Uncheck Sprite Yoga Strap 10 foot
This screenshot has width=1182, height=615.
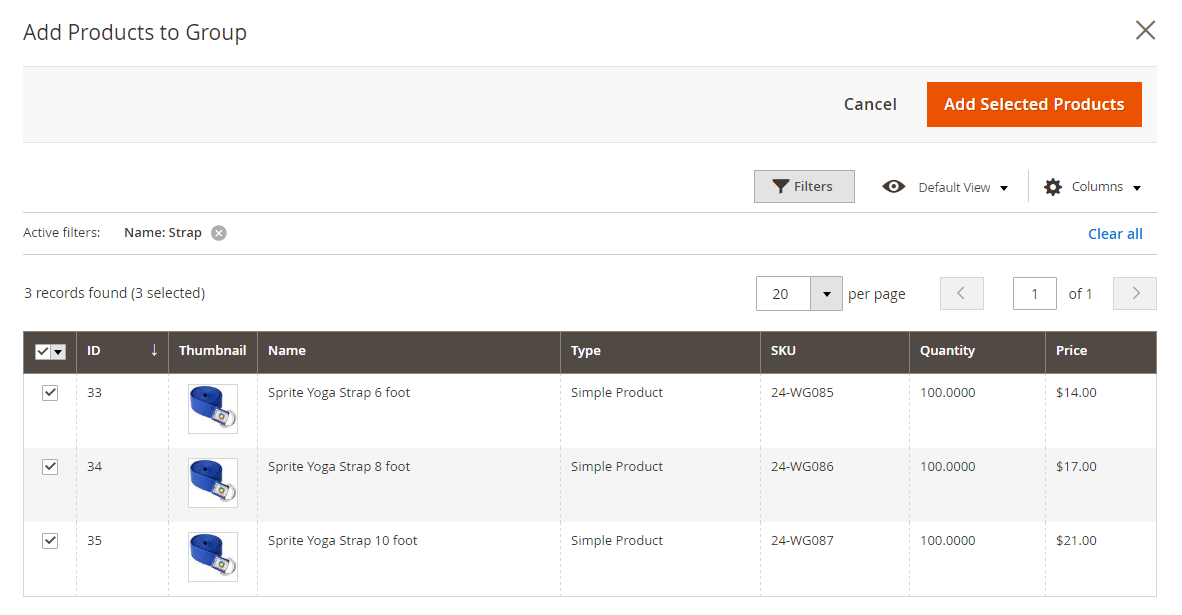pos(50,540)
